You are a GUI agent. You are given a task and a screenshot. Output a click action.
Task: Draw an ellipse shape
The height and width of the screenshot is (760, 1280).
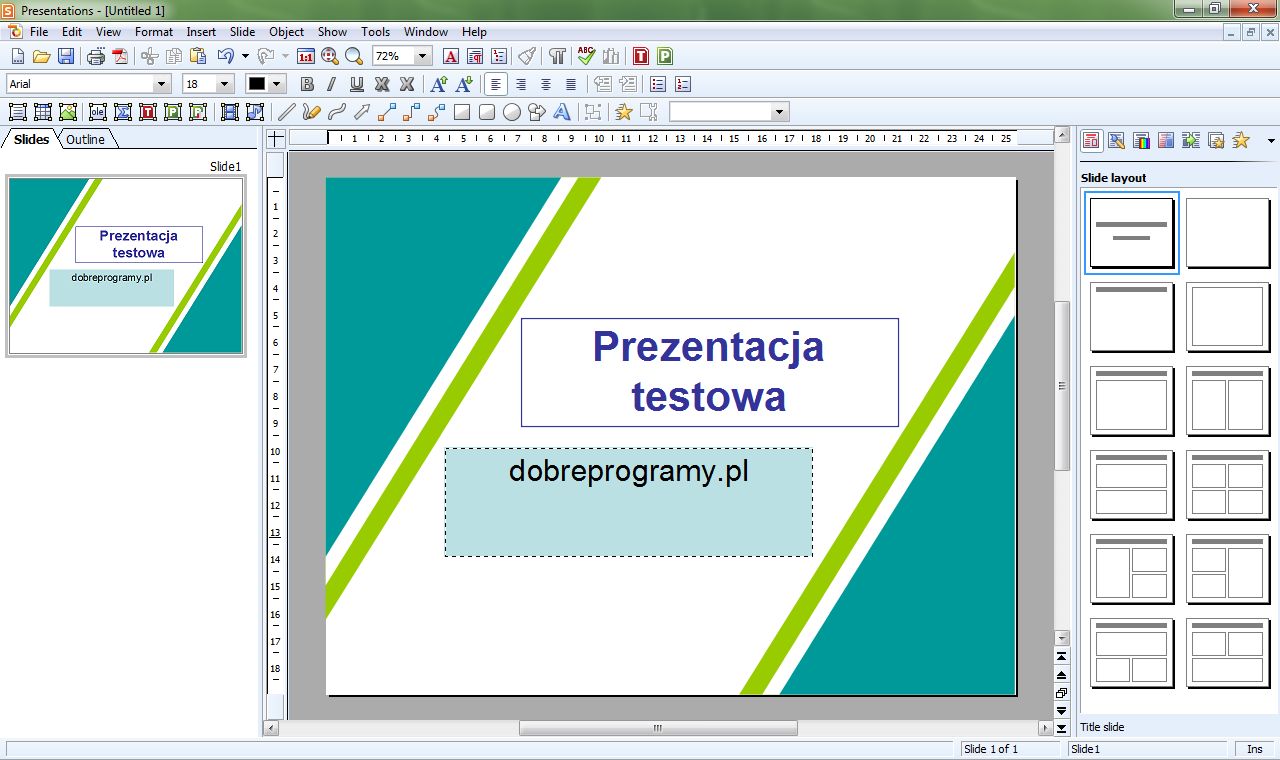pyautogui.click(x=512, y=112)
